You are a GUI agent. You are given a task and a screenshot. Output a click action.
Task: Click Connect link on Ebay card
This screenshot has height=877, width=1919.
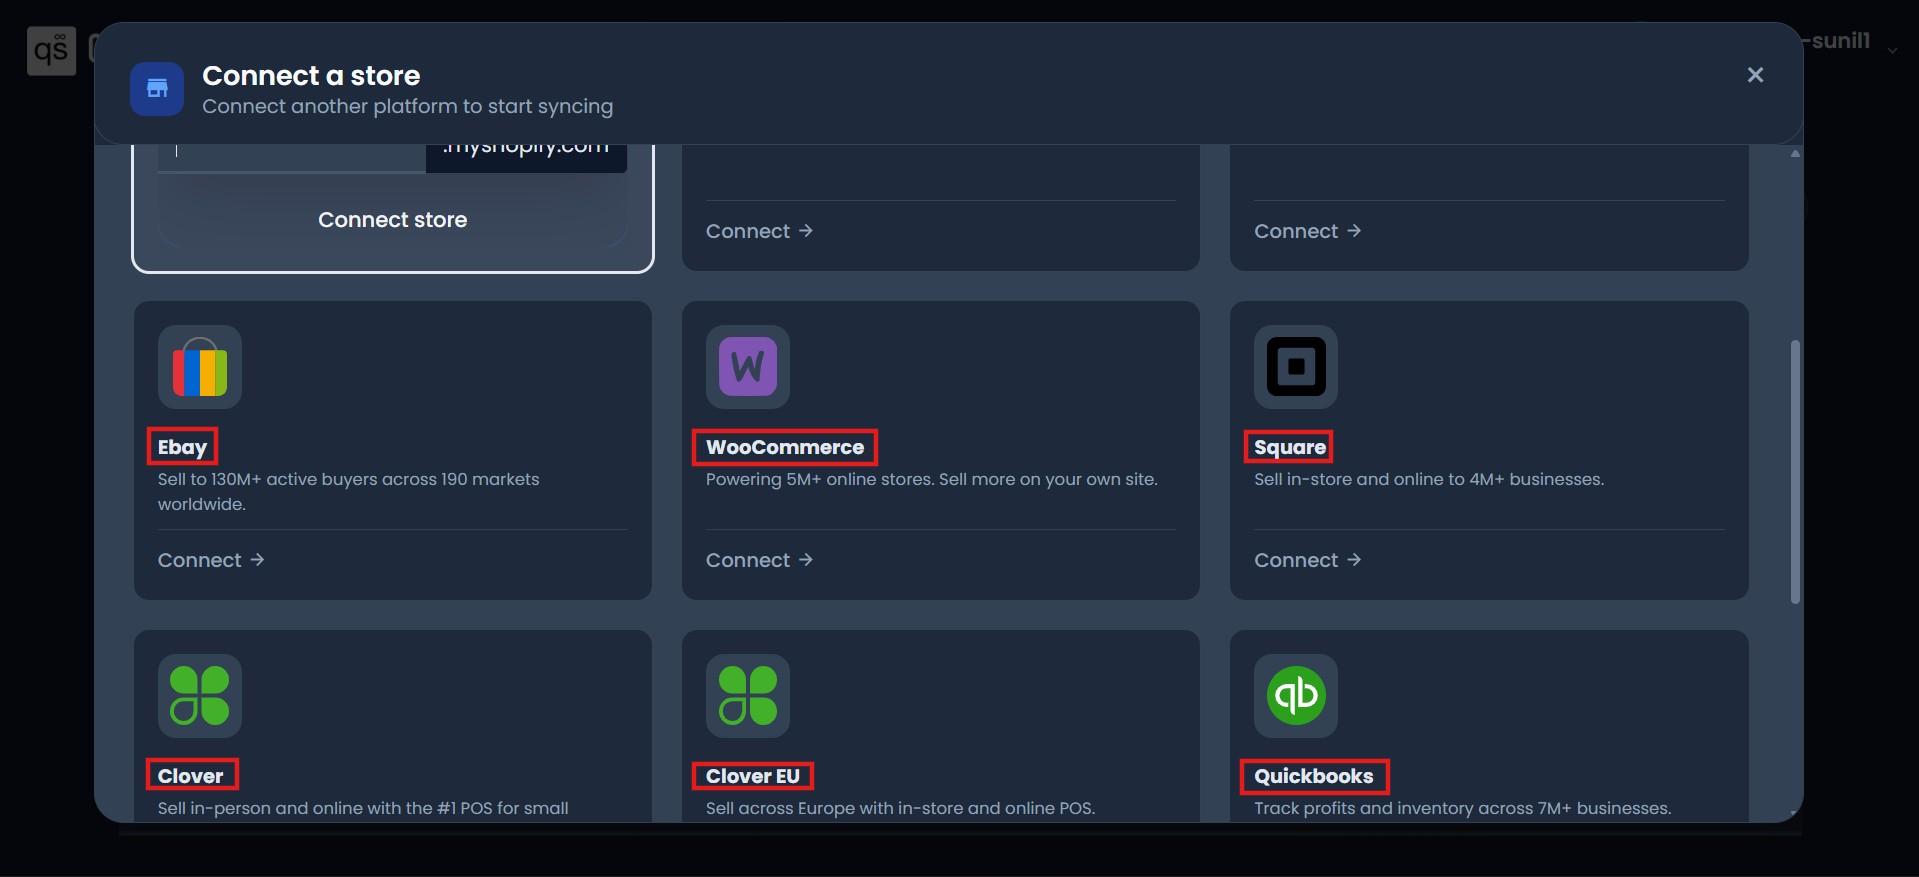[x=211, y=560]
